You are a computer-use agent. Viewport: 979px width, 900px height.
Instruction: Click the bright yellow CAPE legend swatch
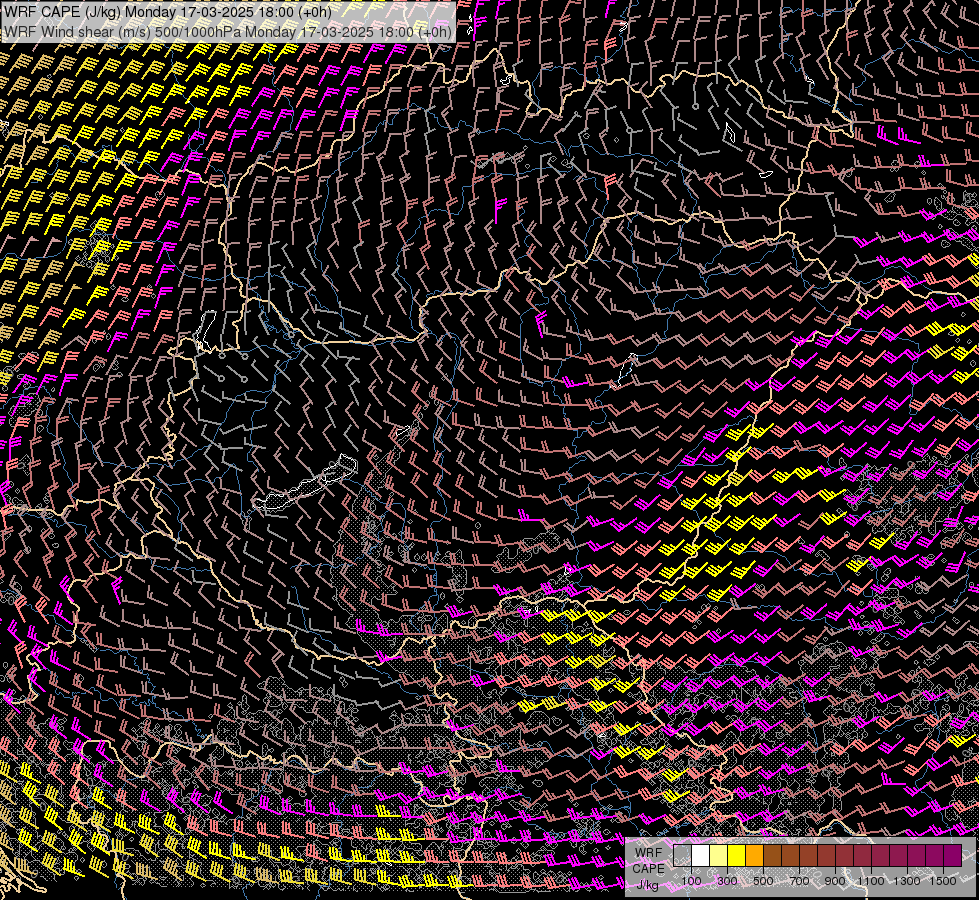pos(737,855)
